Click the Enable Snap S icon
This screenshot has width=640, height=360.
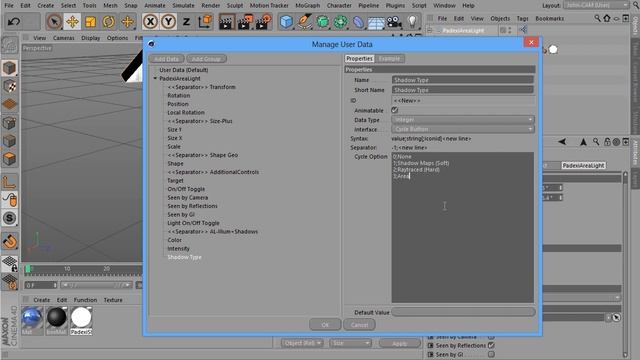click(x=9, y=218)
